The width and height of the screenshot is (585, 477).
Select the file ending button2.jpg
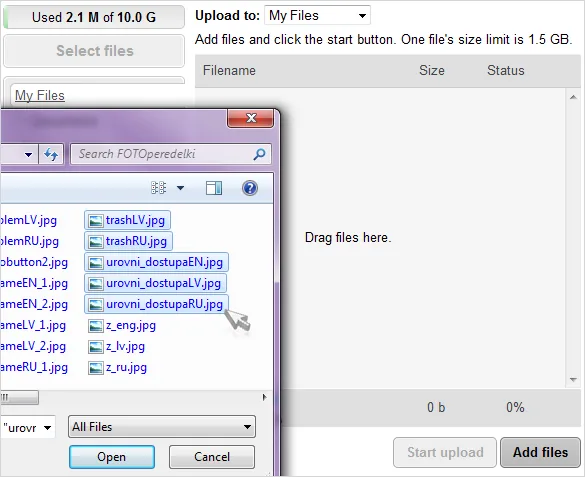pyautogui.click(x=34, y=263)
